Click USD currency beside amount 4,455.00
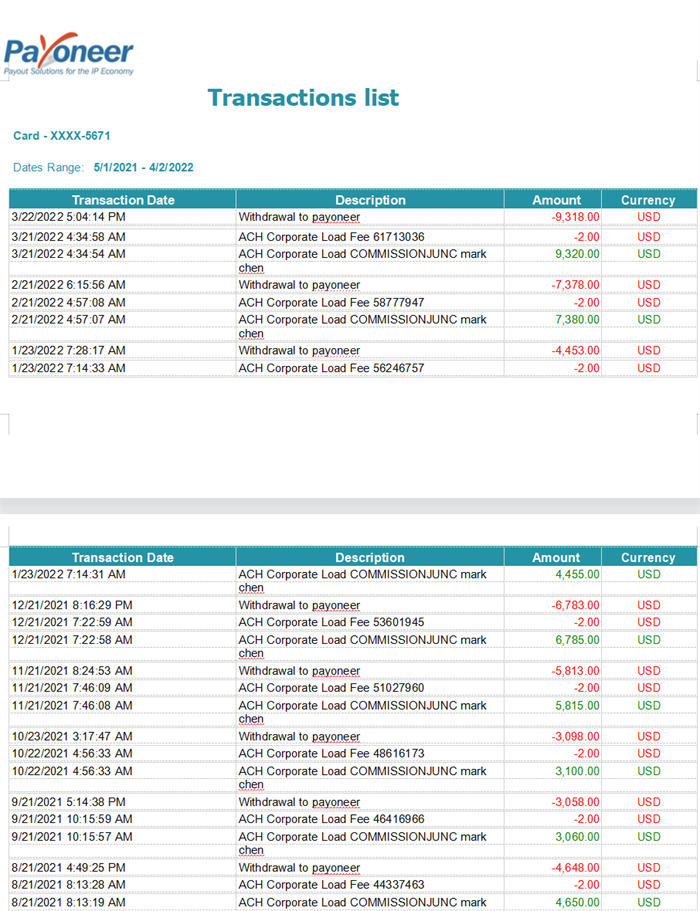This screenshot has height=911, width=700. click(x=648, y=574)
